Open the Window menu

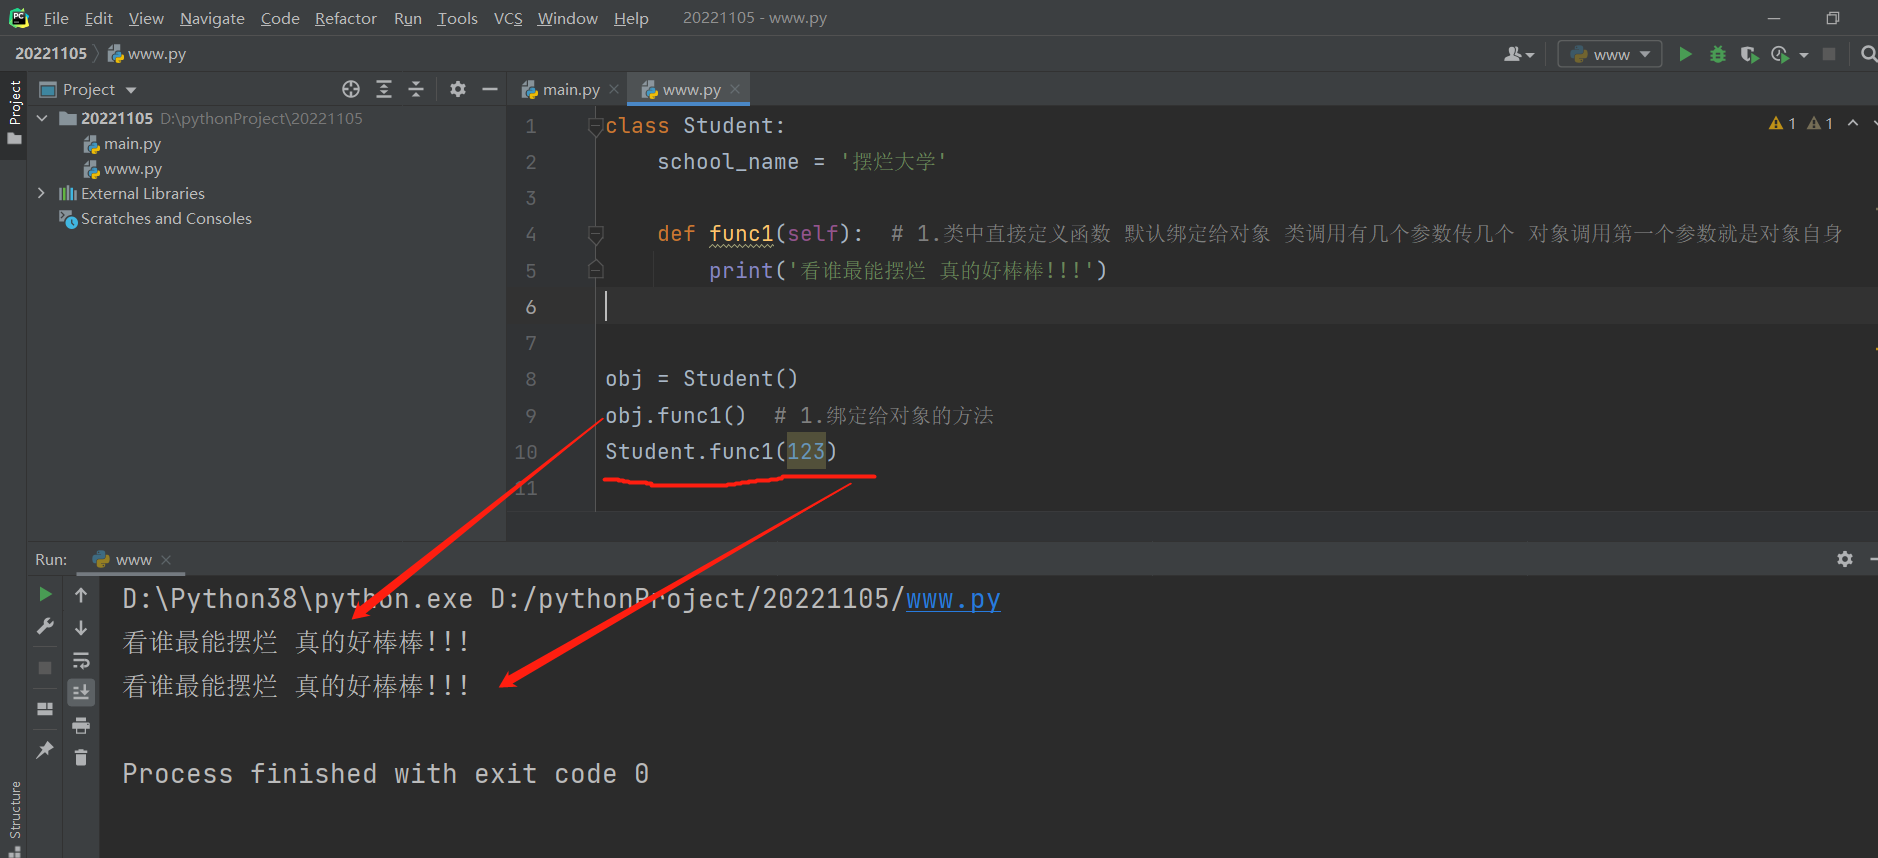(x=567, y=18)
